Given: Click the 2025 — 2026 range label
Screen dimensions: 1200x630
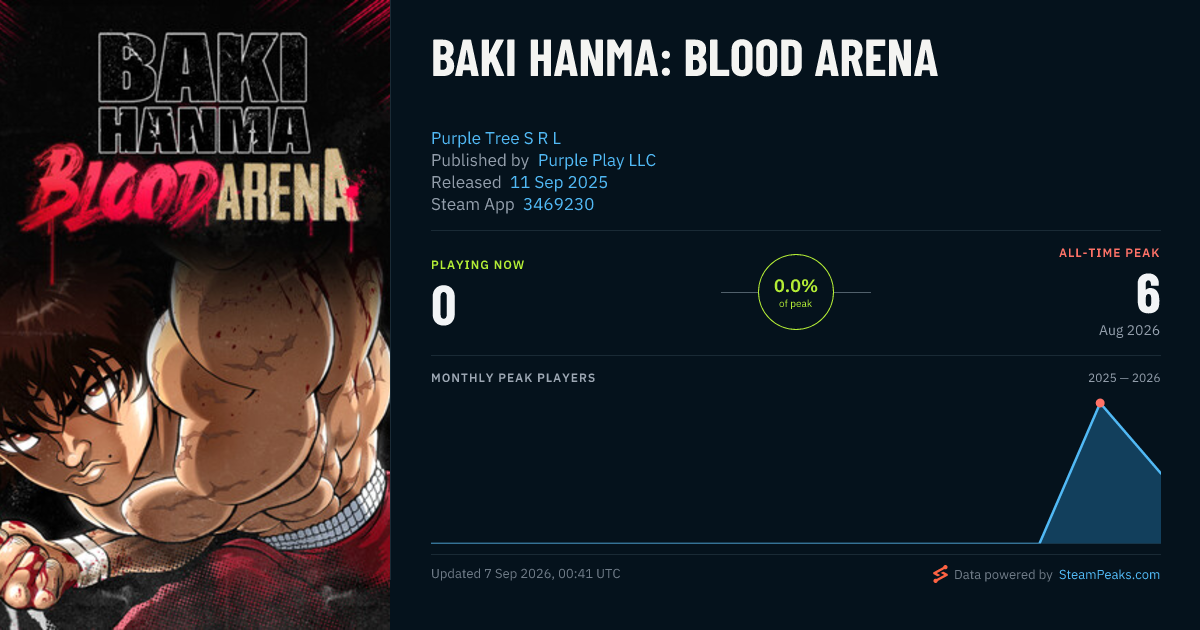Looking at the screenshot, I should click(x=1124, y=378).
